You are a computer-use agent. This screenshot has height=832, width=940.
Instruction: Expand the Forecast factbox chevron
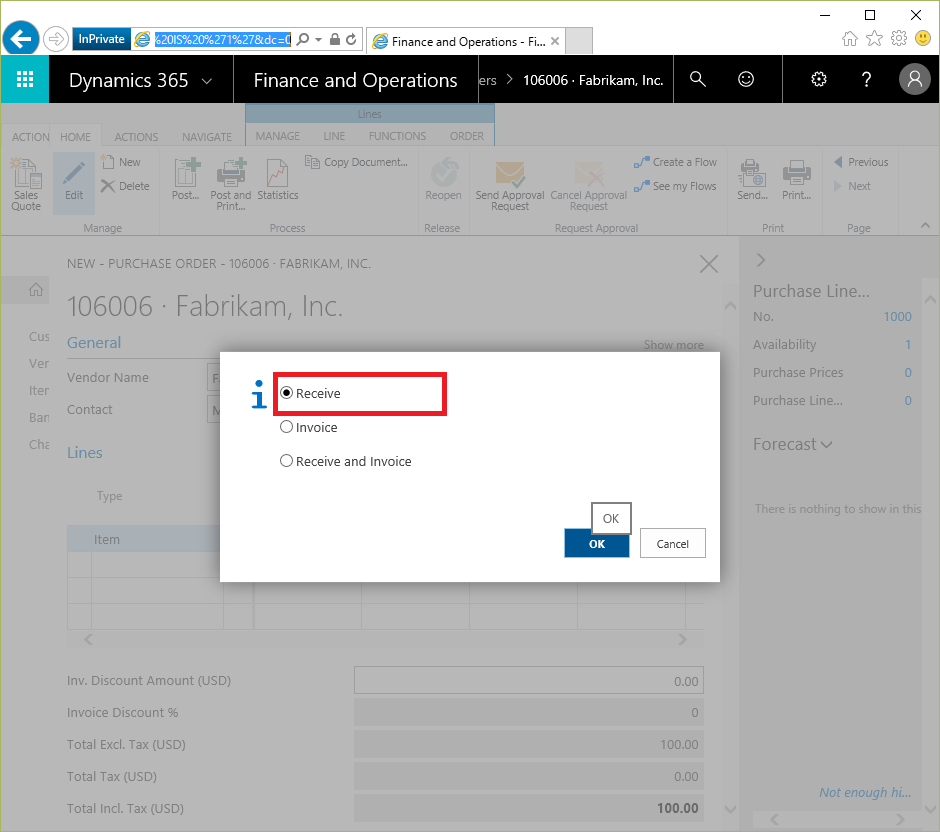(x=827, y=444)
